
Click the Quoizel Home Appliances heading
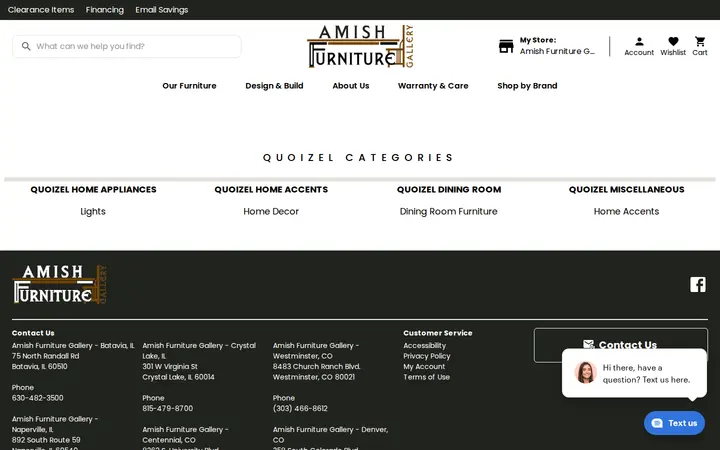click(x=93, y=190)
